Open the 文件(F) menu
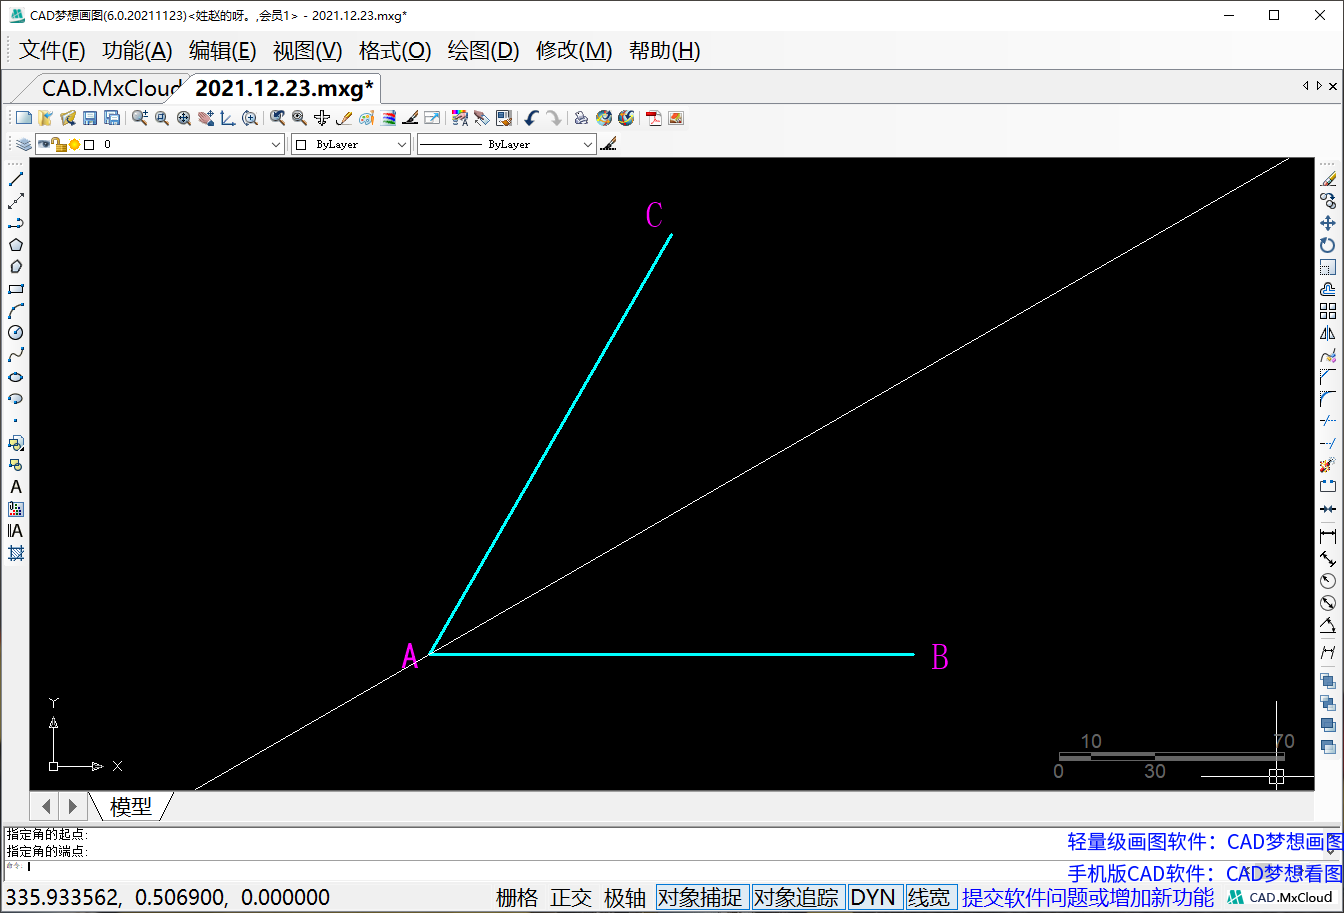This screenshot has width=1344, height=913. (x=53, y=51)
